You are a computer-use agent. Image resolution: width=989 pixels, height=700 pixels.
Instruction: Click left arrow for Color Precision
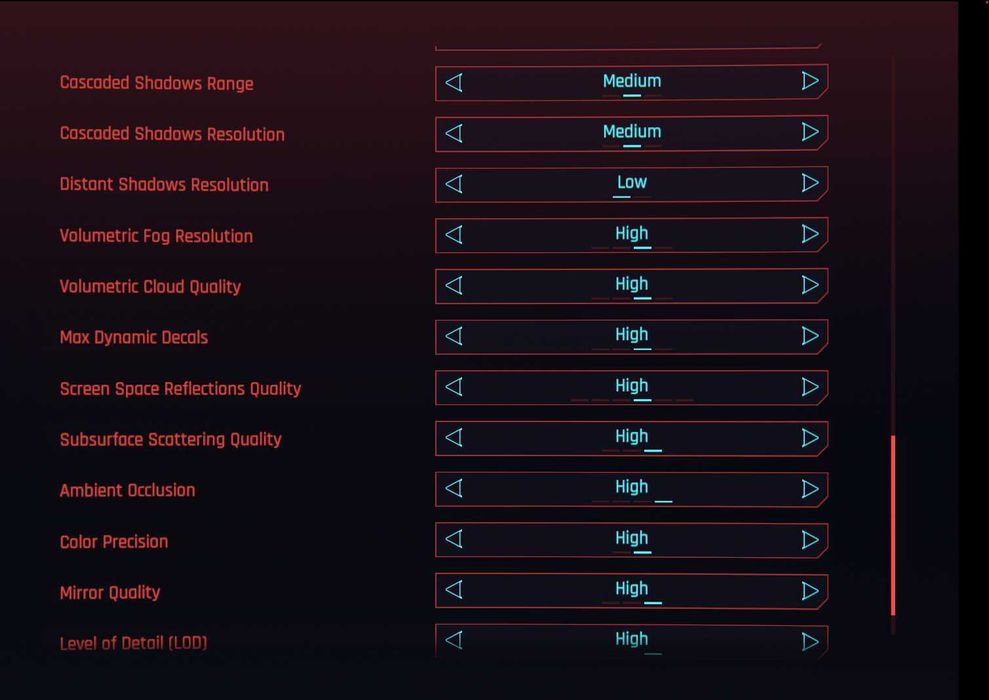454,540
